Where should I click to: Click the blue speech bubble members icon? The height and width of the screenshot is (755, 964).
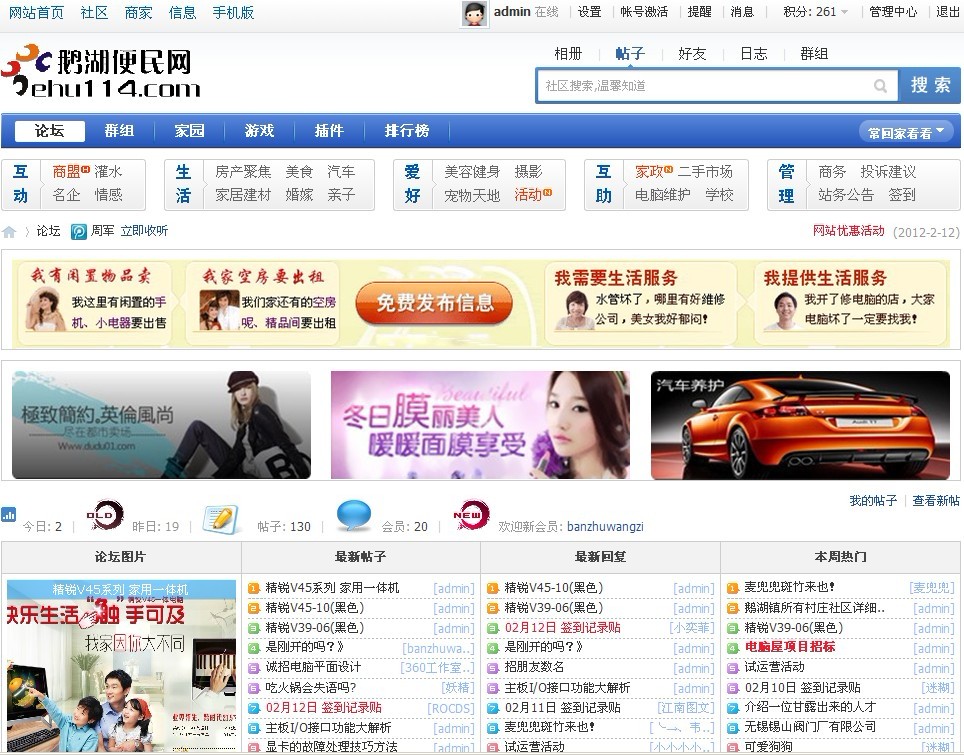354,515
